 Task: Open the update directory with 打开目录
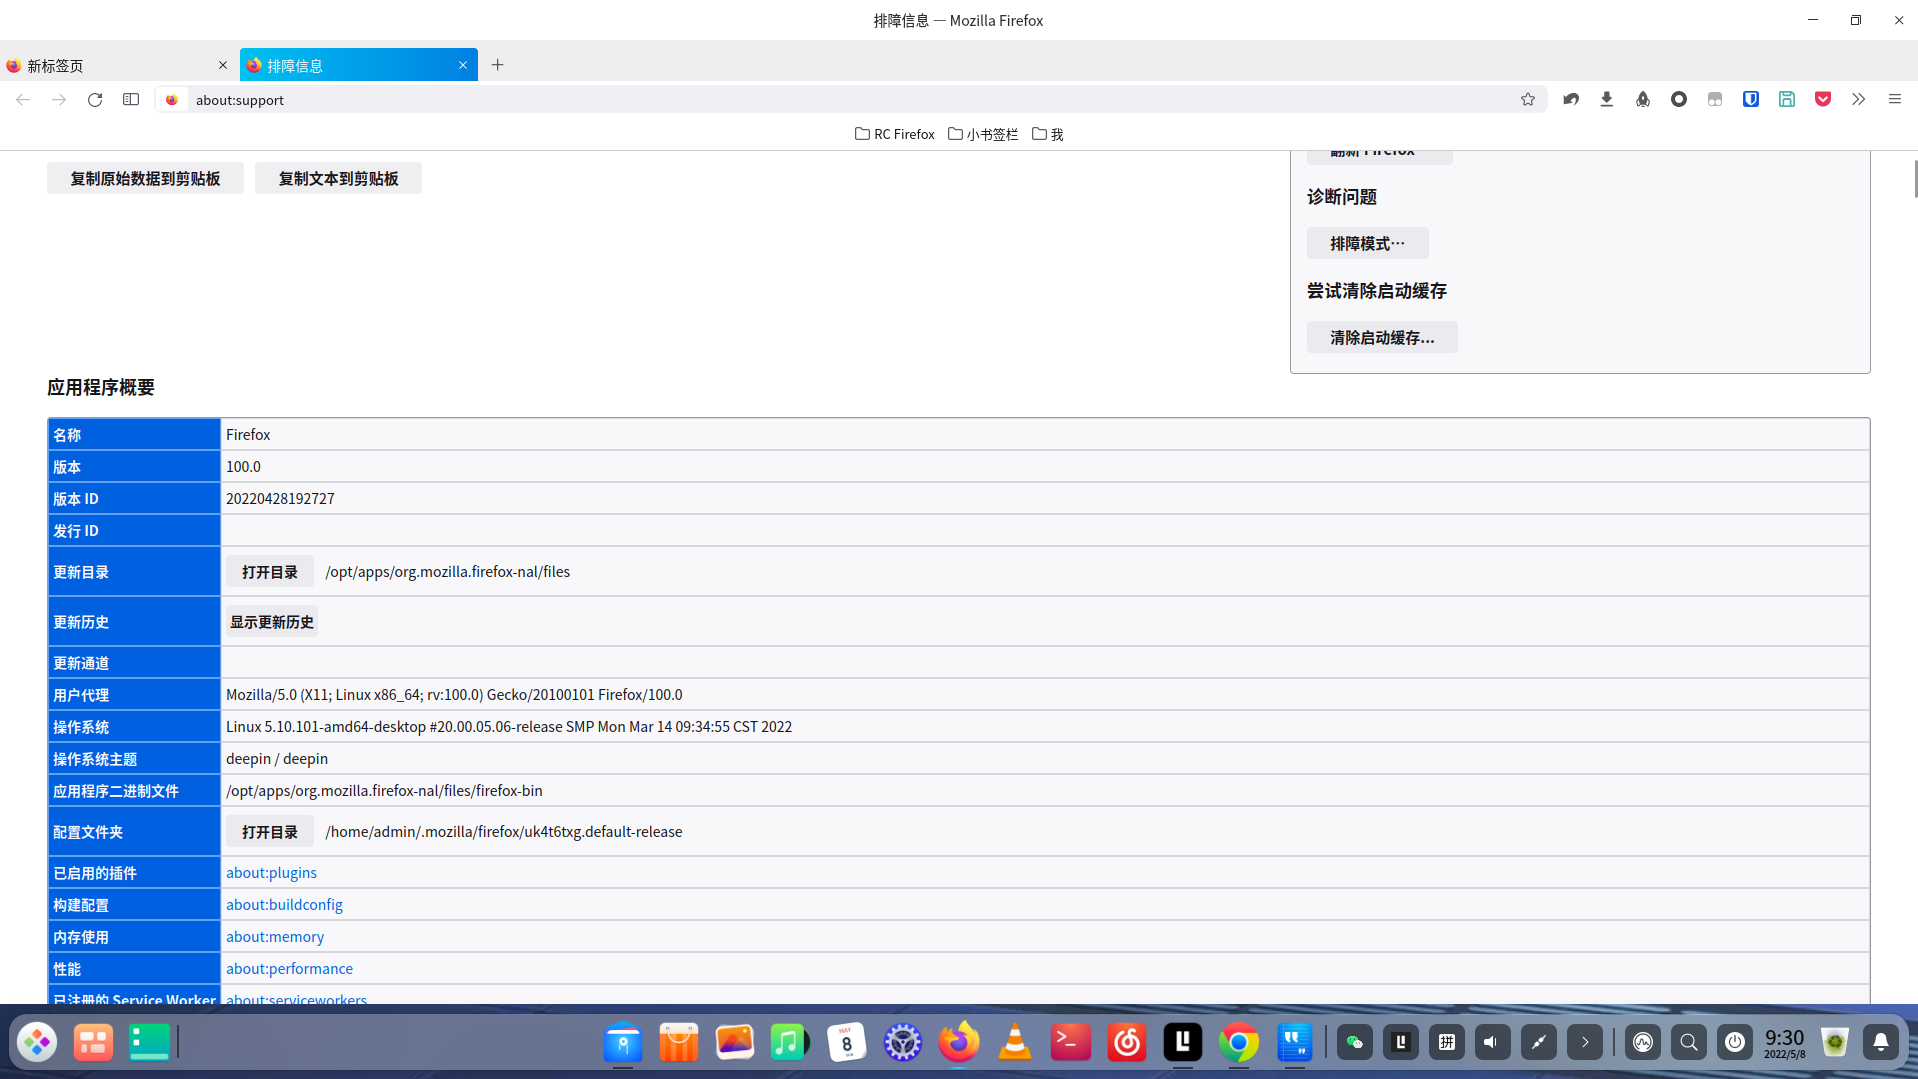pos(270,572)
